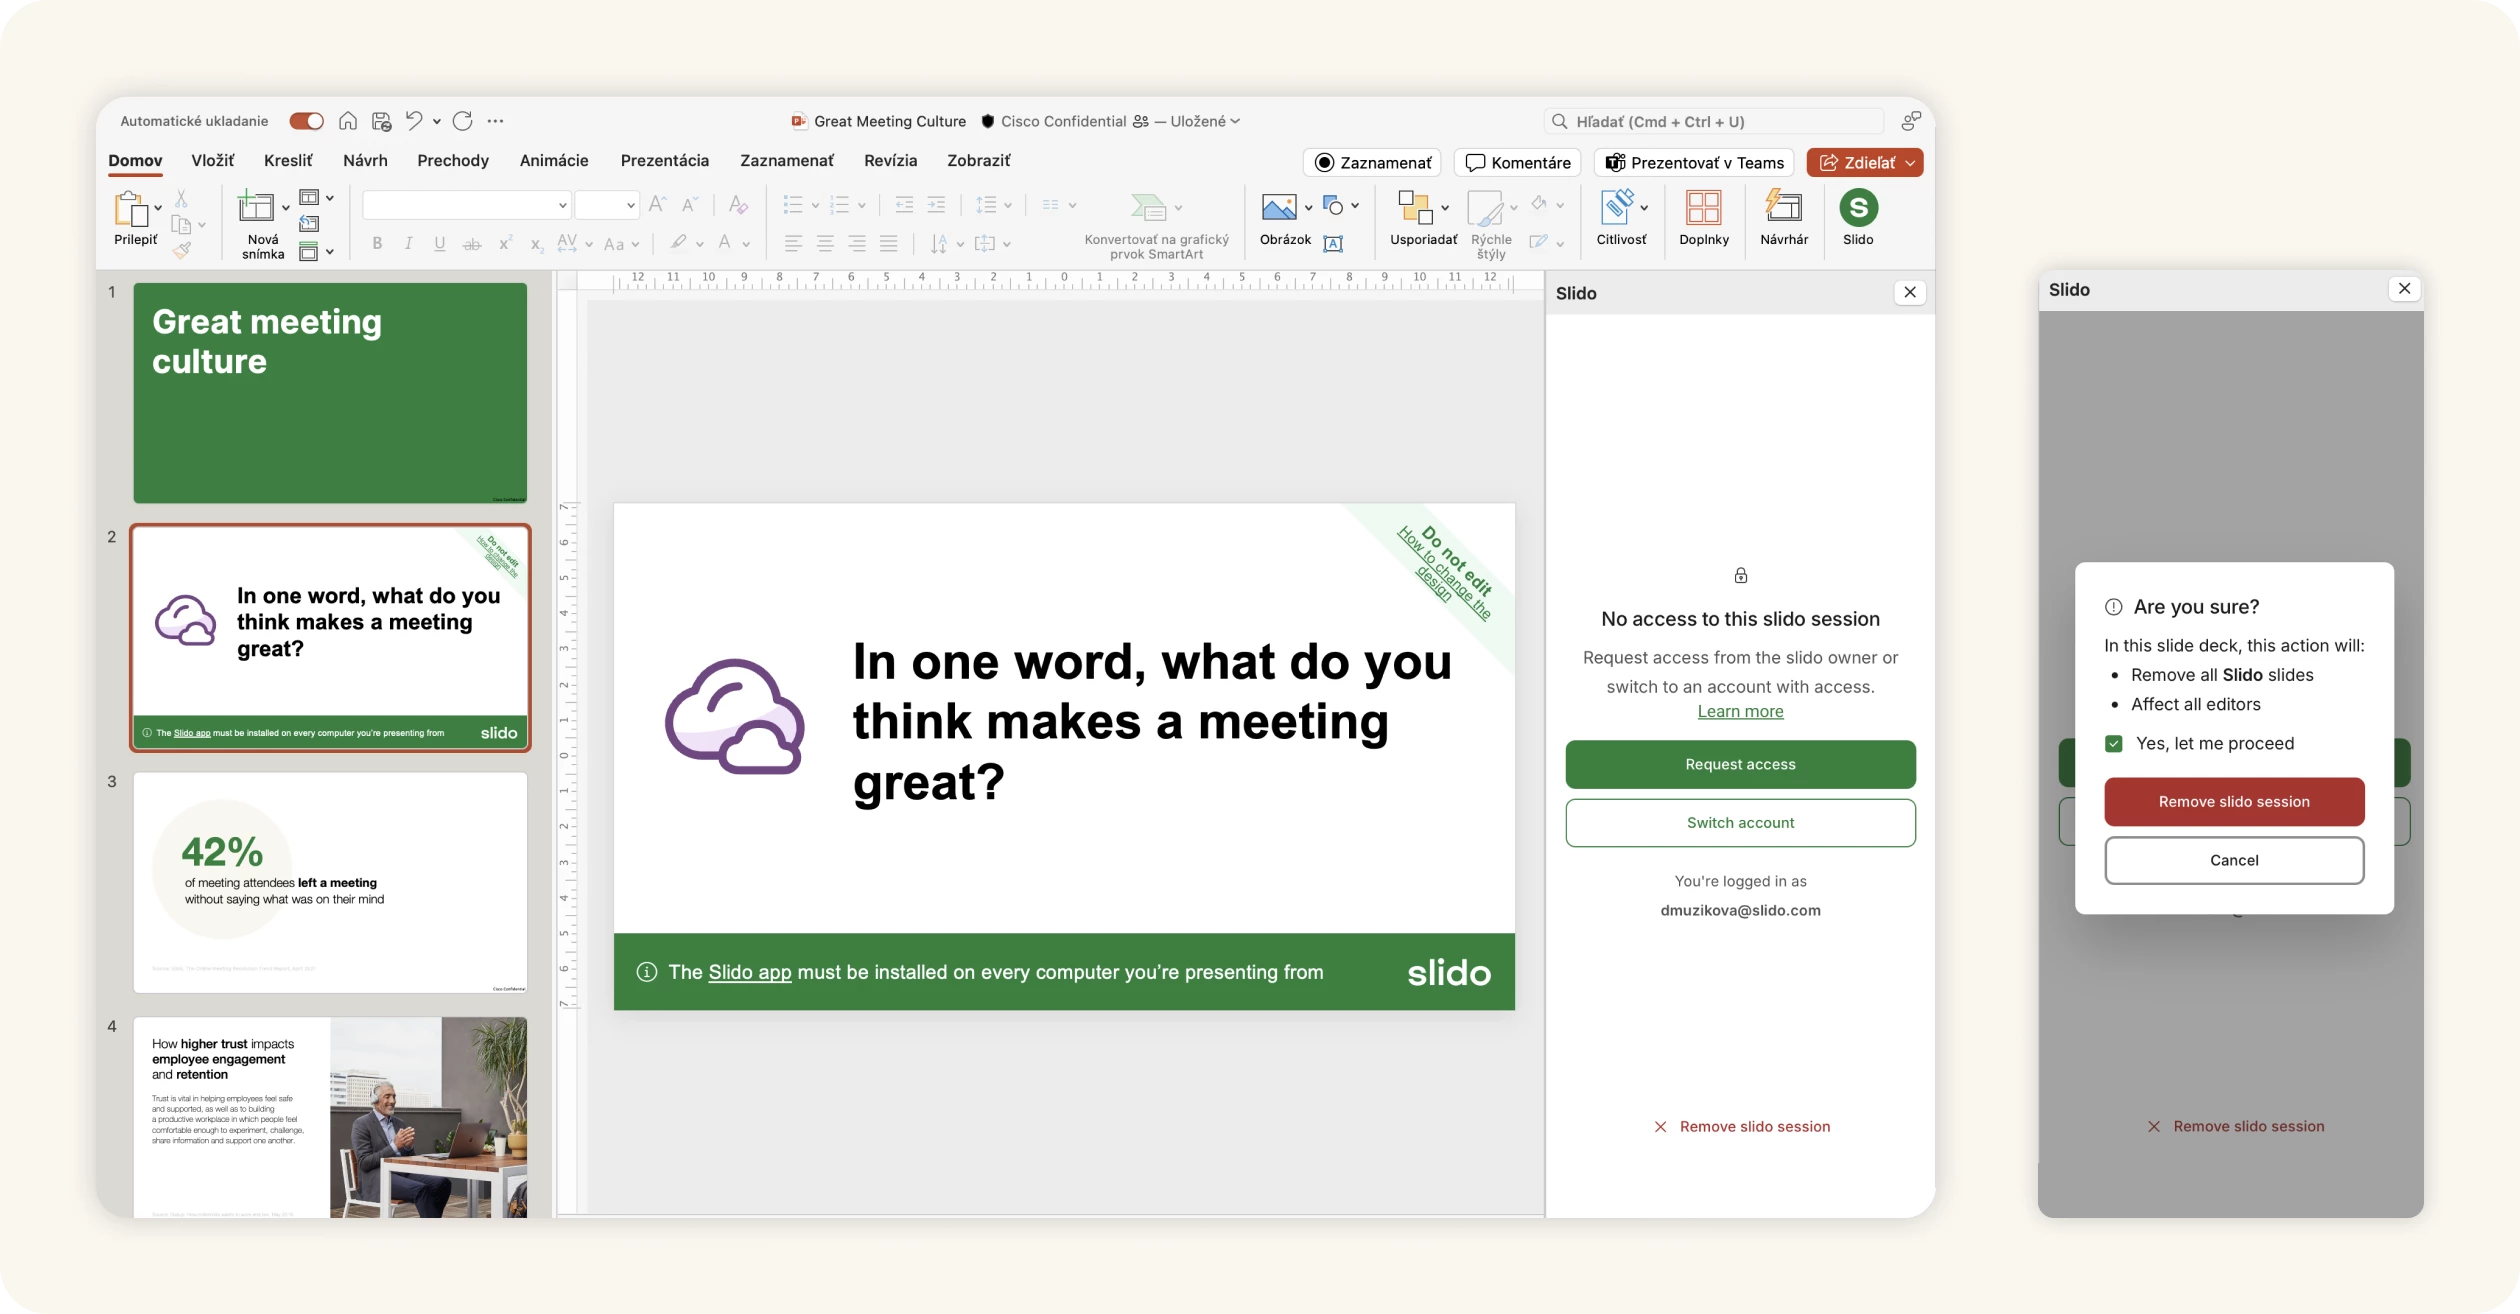This screenshot has height=1314, width=2520.
Task: Click the strikethrough icon
Action: tap(472, 244)
